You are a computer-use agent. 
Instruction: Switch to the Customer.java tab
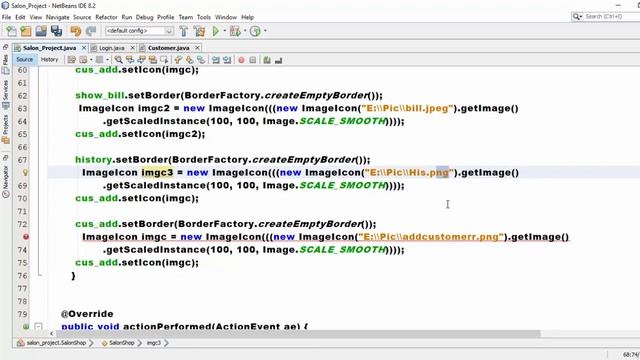[x=168, y=48]
